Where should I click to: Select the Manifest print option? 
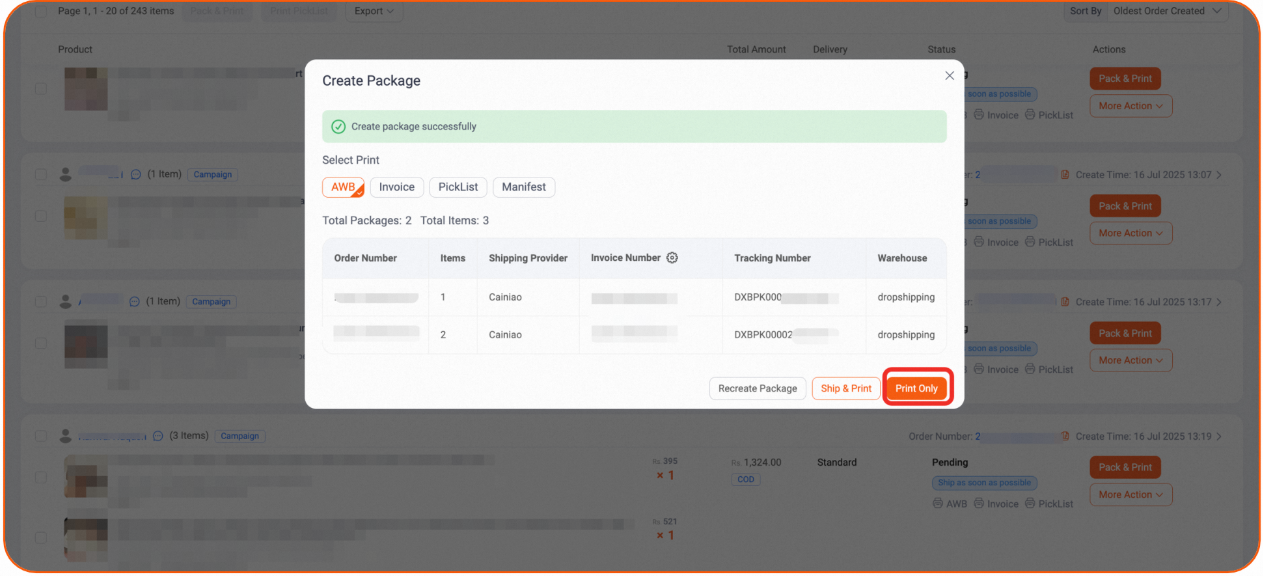coord(523,187)
